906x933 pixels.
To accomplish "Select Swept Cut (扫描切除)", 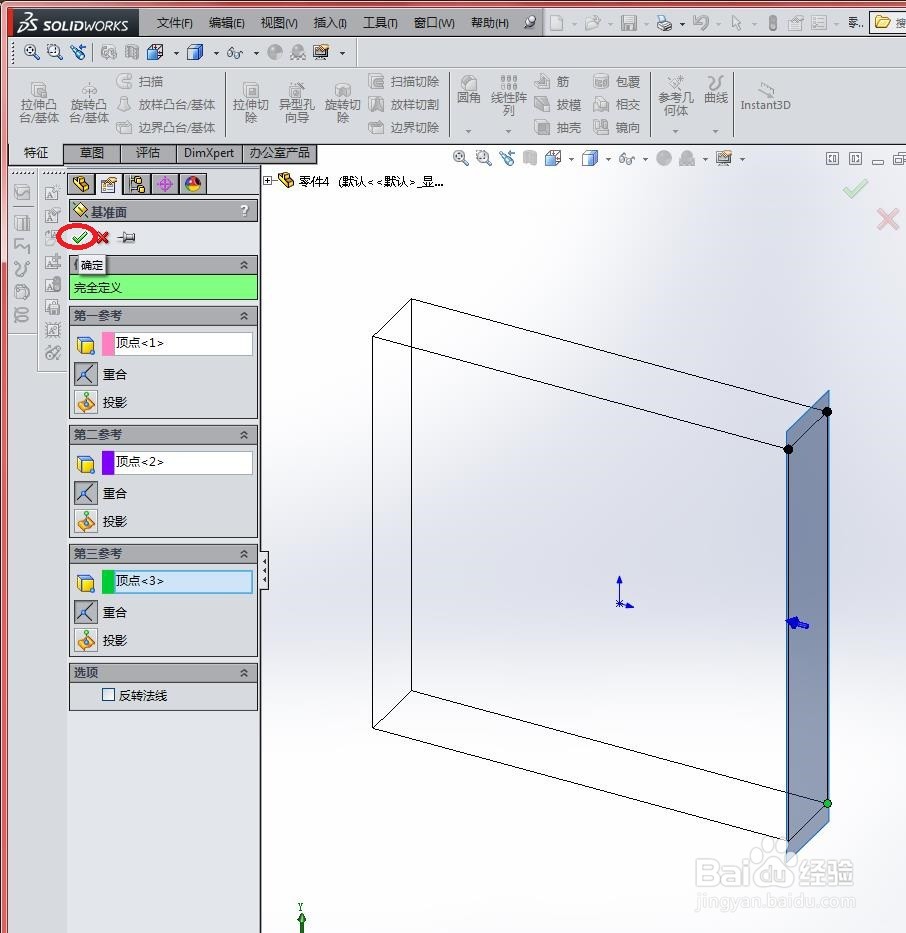I will (404, 82).
